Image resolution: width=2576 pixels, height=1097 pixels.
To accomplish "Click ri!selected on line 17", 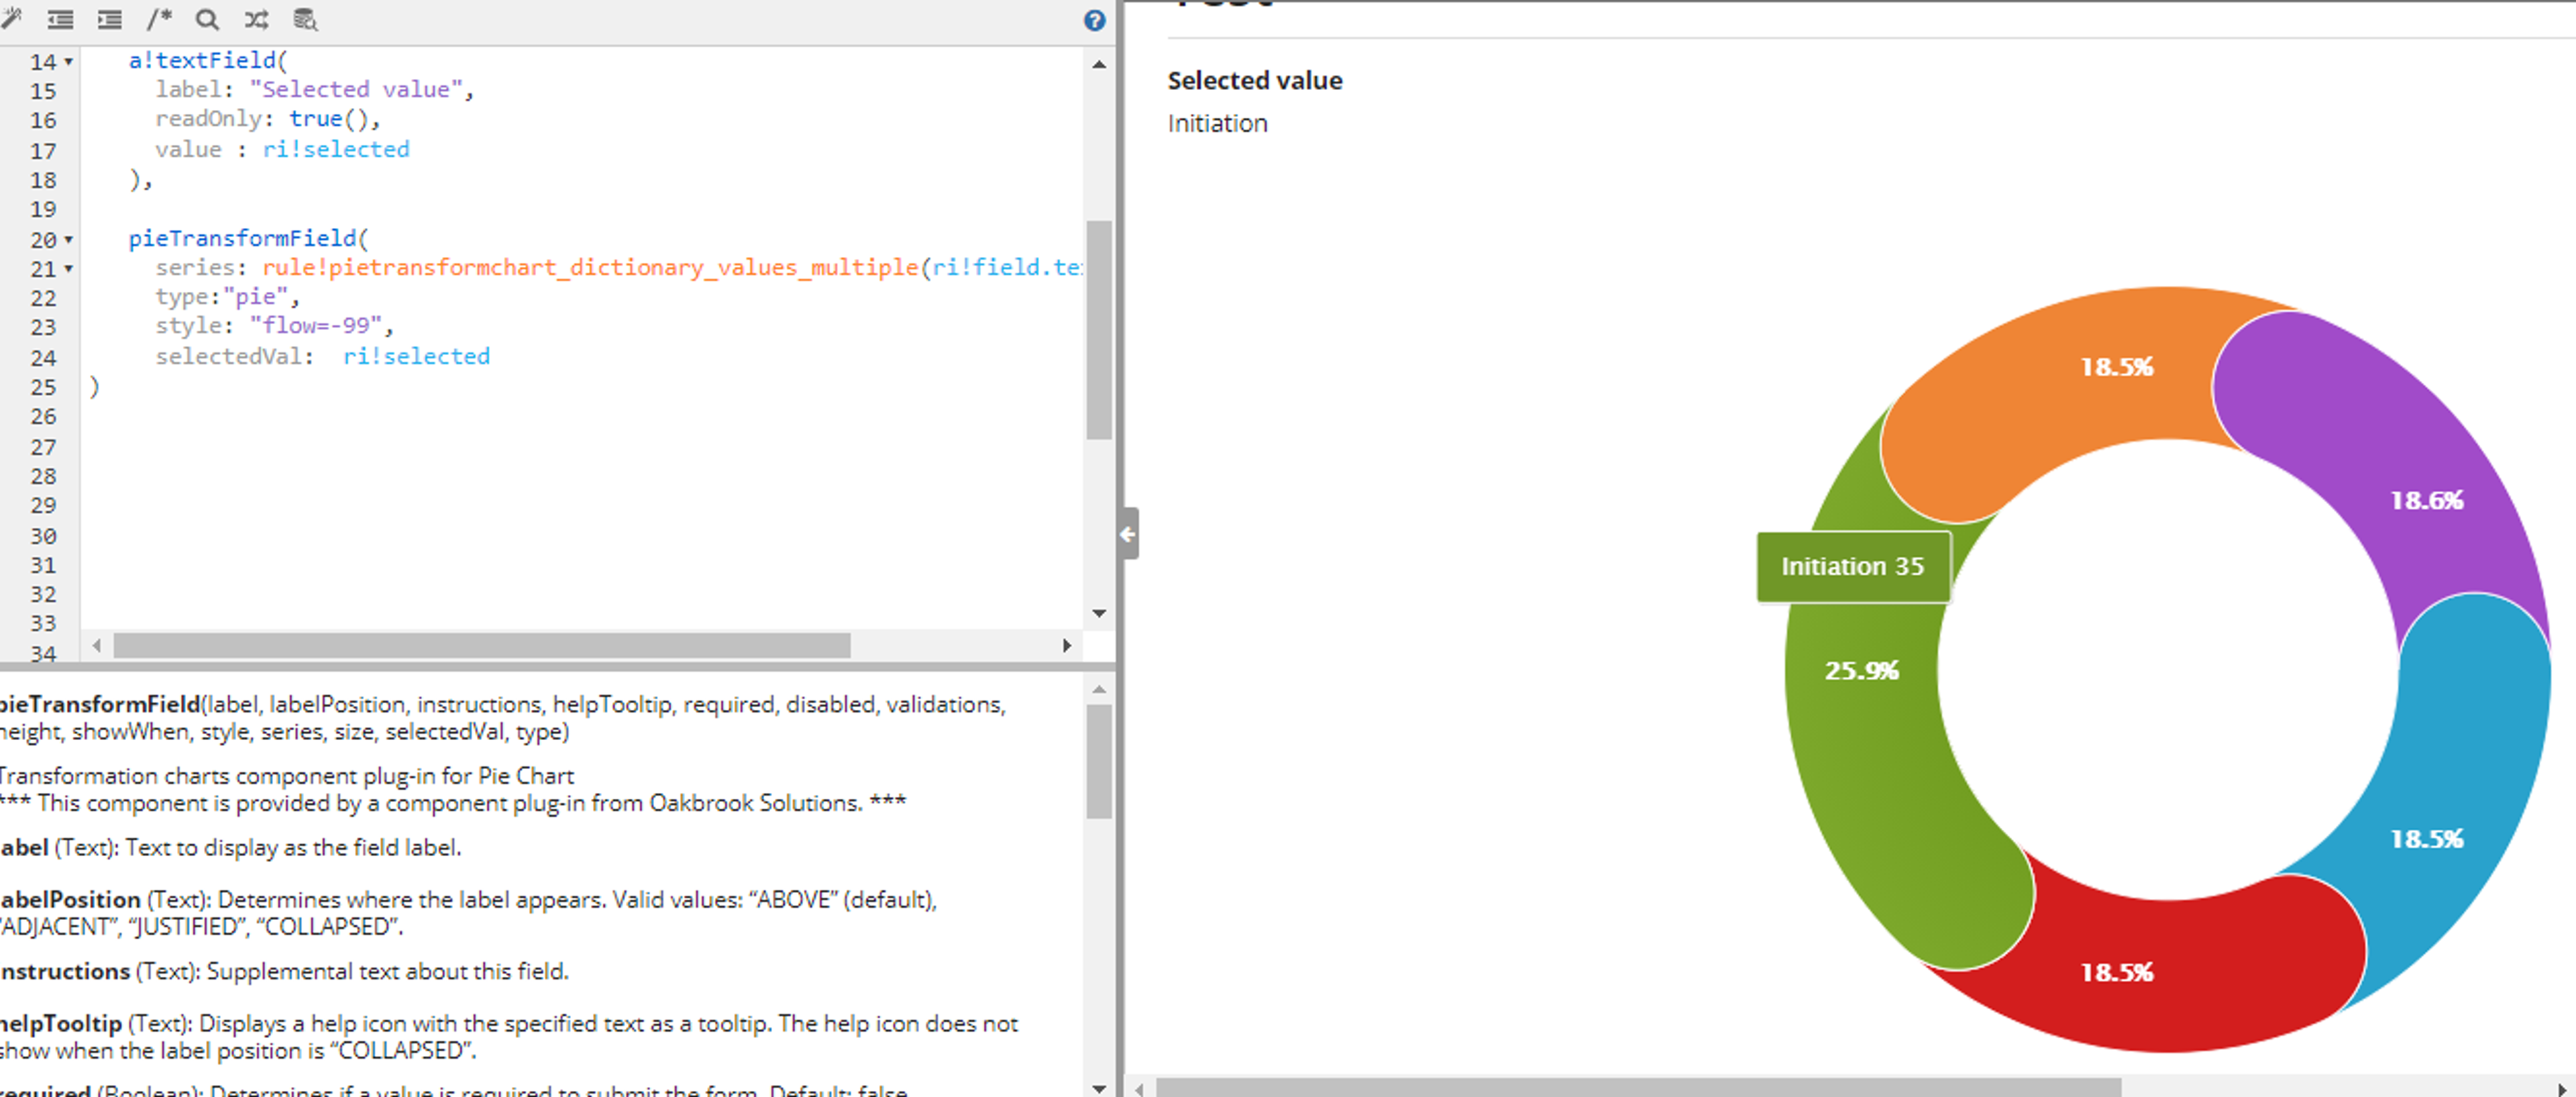I will 336,150.
